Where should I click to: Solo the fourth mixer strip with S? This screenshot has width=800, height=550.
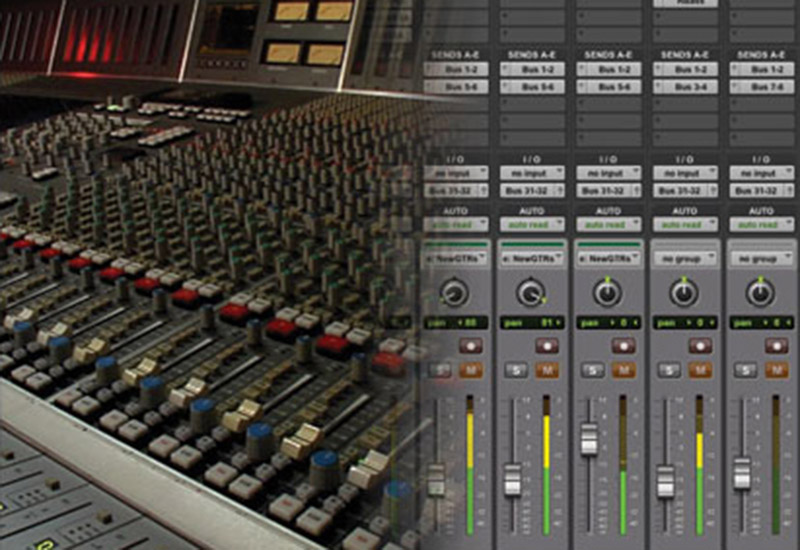pos(669,370)
